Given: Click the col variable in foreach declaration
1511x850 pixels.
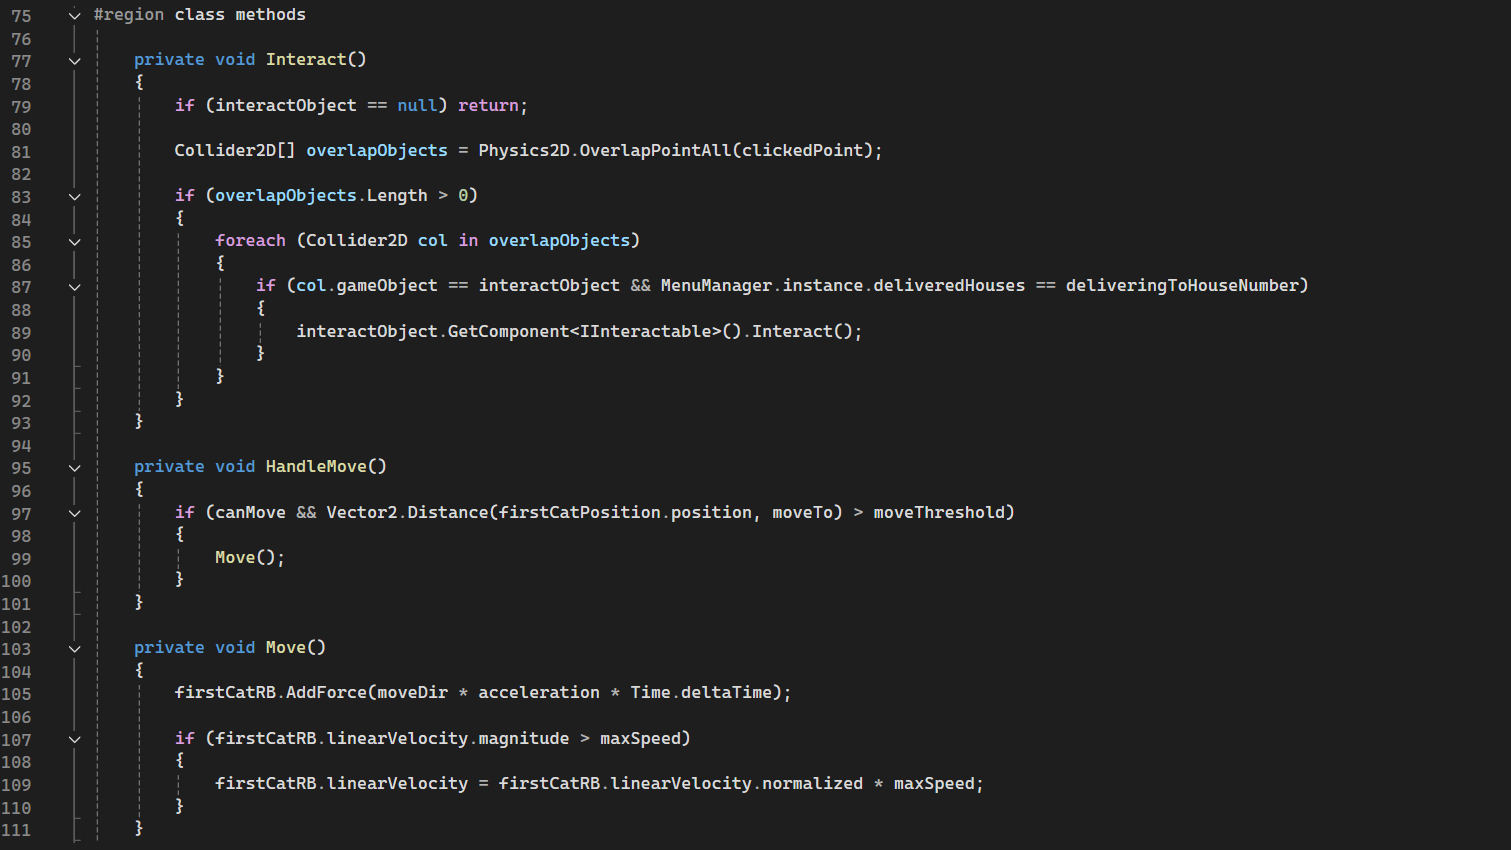Looking at the screenshot, I should [x=432, y=241].
